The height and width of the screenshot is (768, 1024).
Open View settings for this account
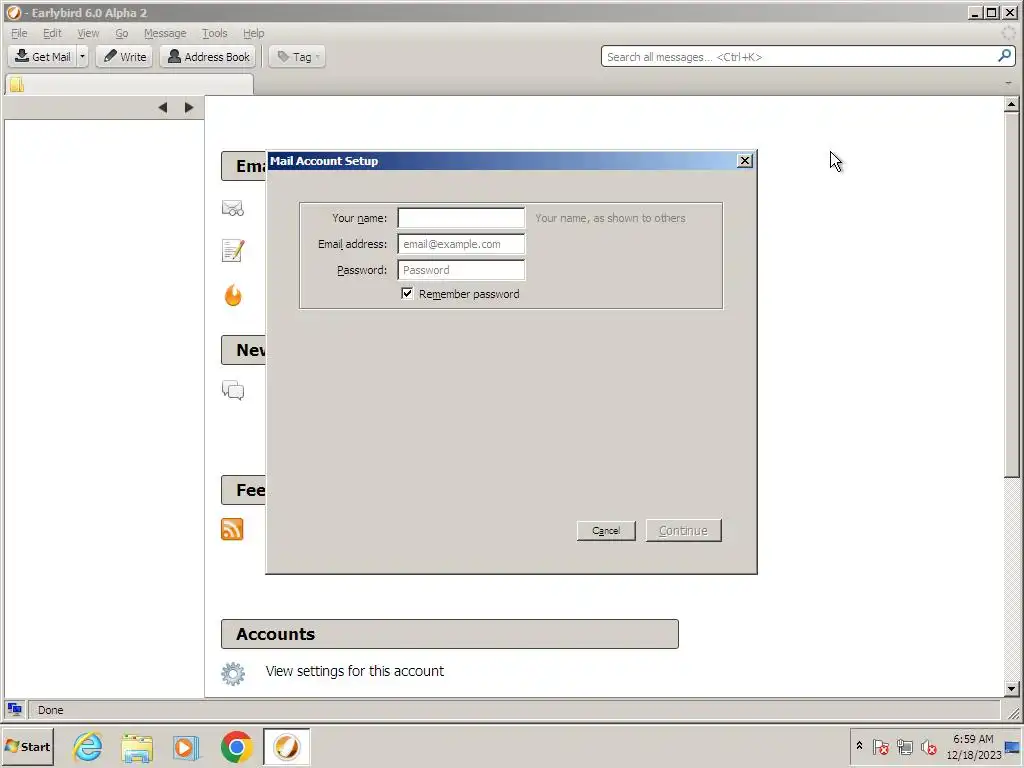tap(355, 671)
